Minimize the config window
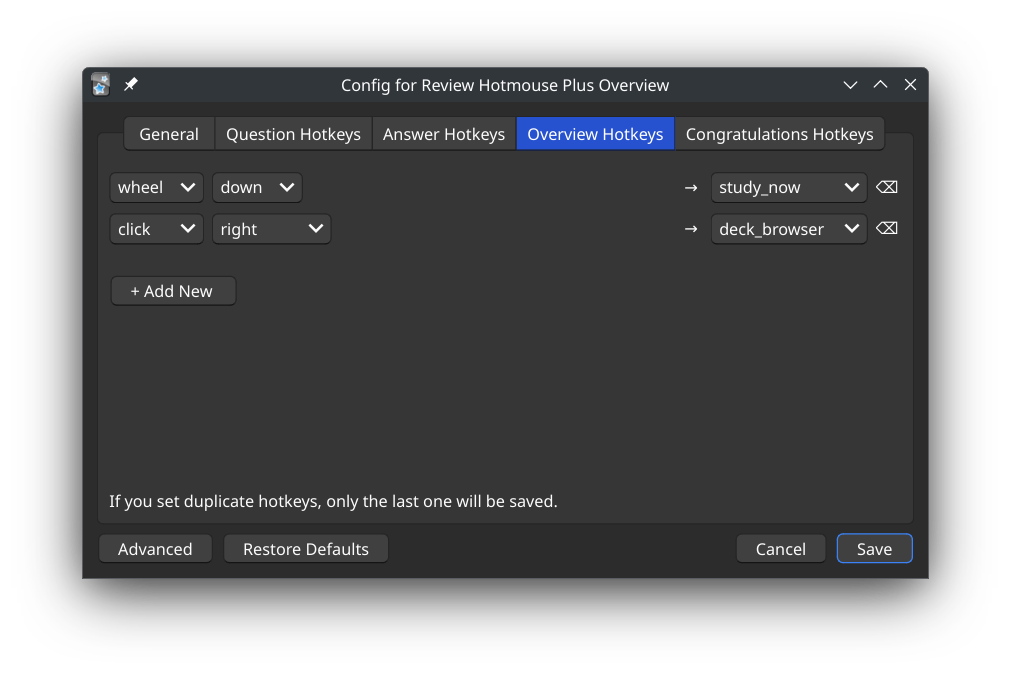 (x=850, y=85)
